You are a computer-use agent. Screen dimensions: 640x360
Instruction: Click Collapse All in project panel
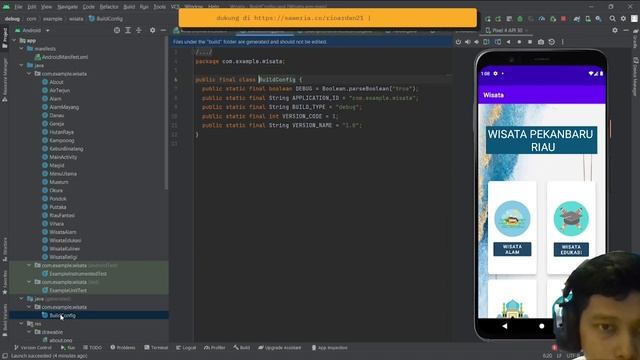[139, 30]
